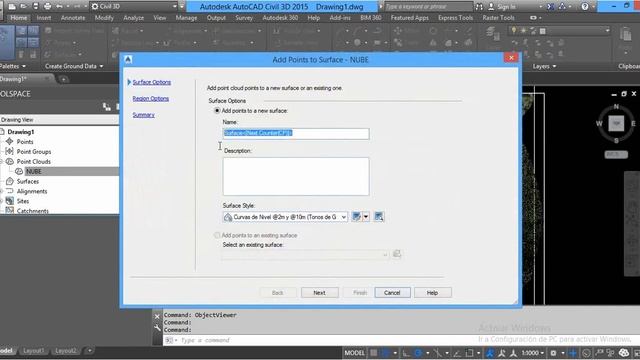Select Point Groups in the Toolspace tree
The width and height of the screenshot is (640, 360).
click(33, 151)
